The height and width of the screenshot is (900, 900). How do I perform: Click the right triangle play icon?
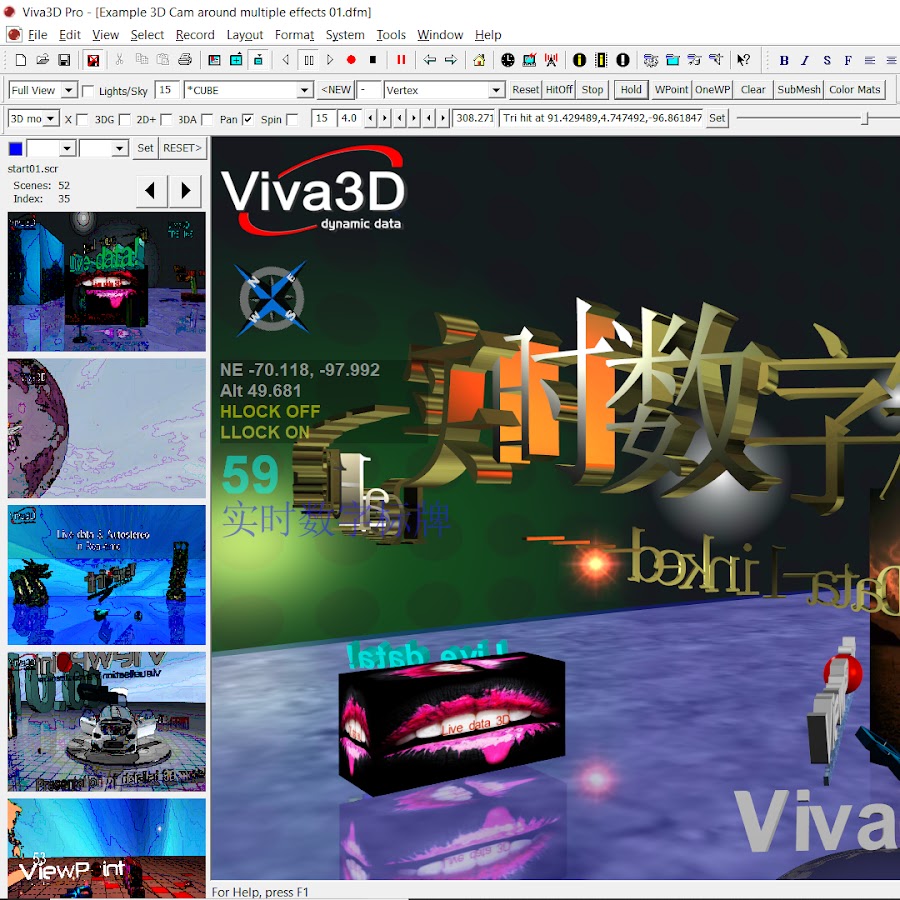330,60
